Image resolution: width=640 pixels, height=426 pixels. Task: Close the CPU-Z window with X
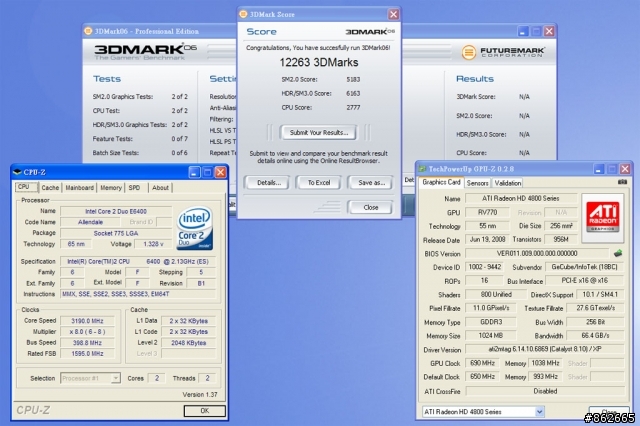(220, 173)
